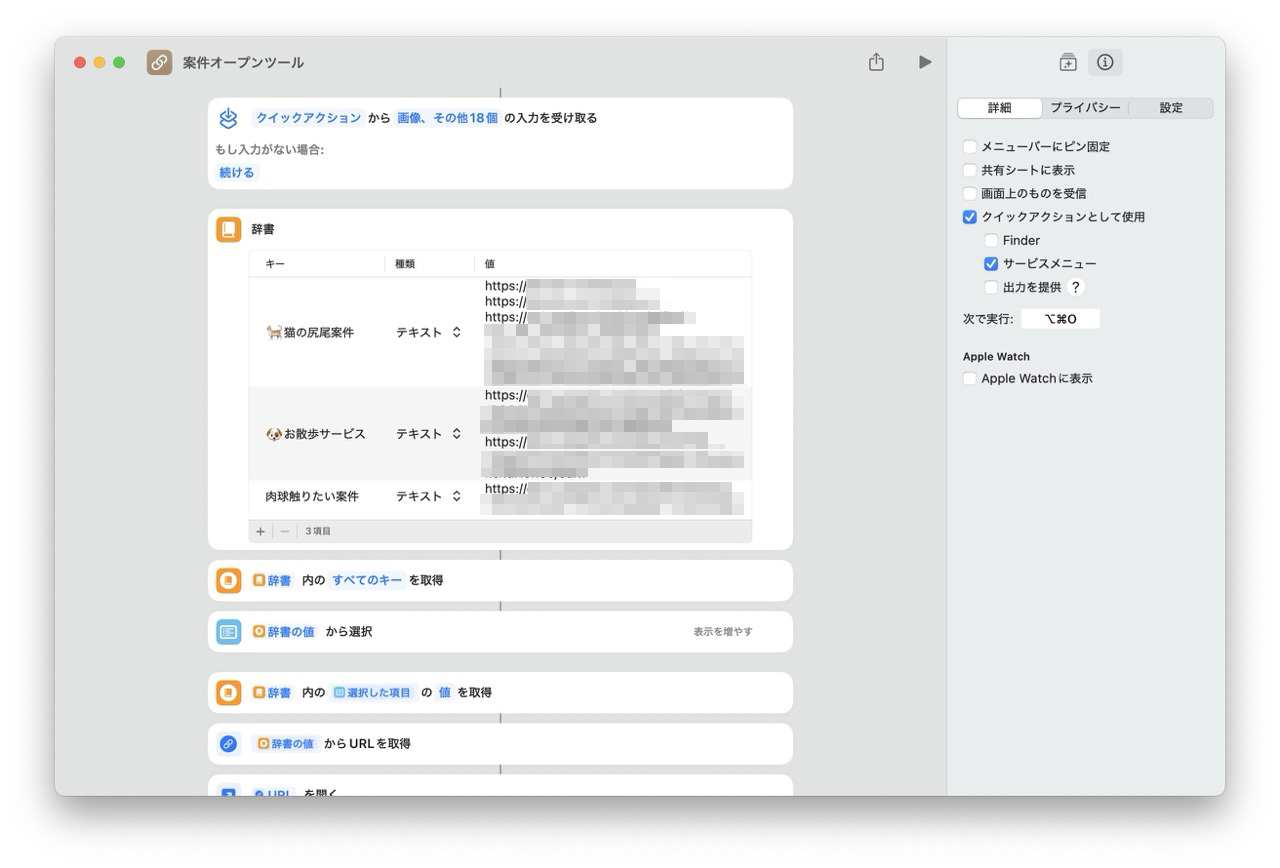The image size is (1280, 868).
Task: Switch to the プライバシー tab
Action: click(x=1085, y=108)
